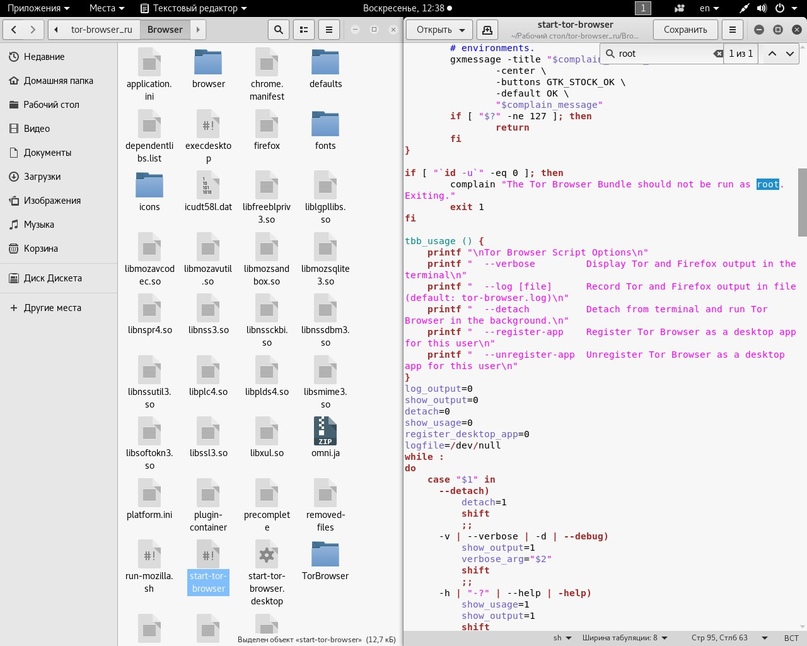Open 'Другие места' in the sidebar
The image size is (807, 646).
tap(59, 308)
